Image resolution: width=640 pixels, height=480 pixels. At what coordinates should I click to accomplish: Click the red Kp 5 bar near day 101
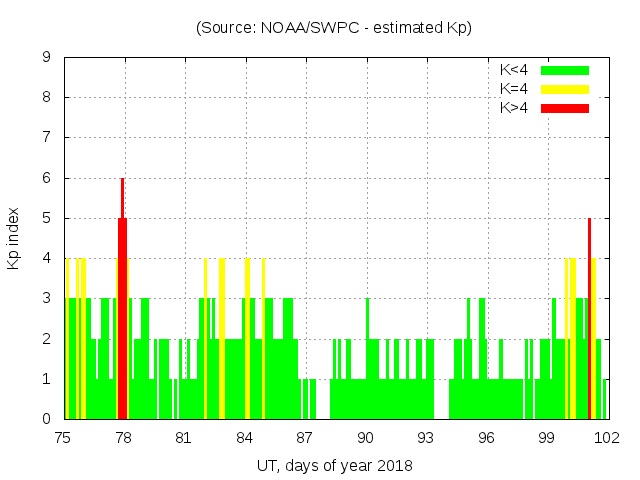coord(590,320)
